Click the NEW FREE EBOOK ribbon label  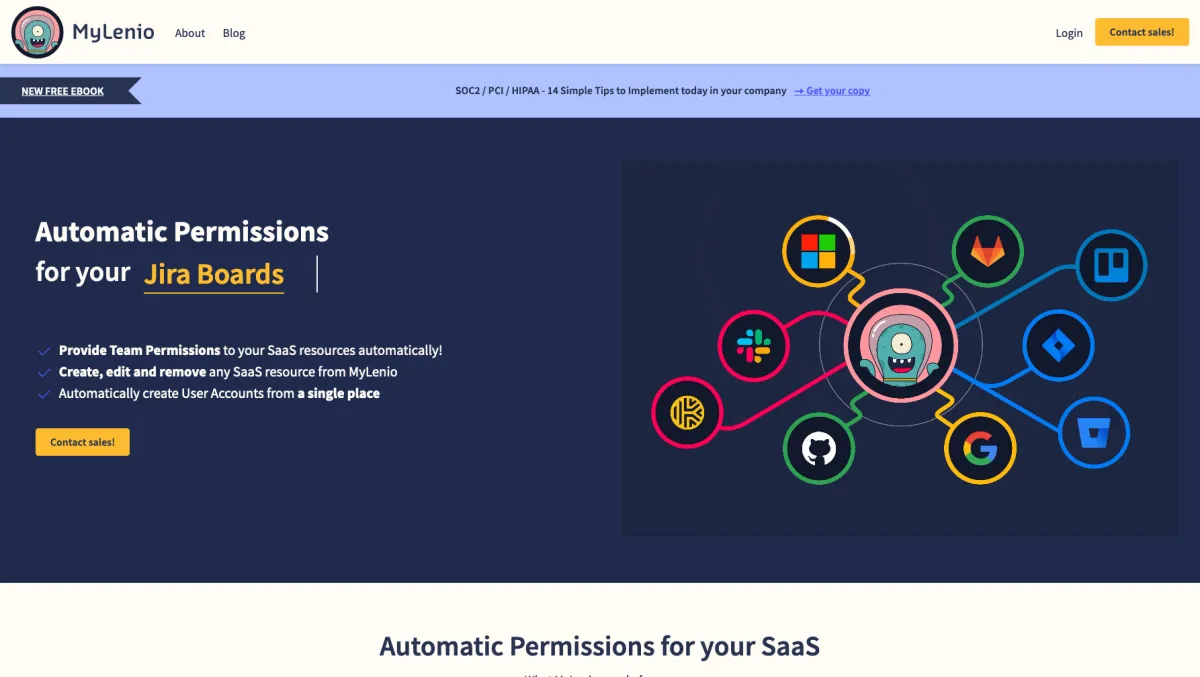63,91
